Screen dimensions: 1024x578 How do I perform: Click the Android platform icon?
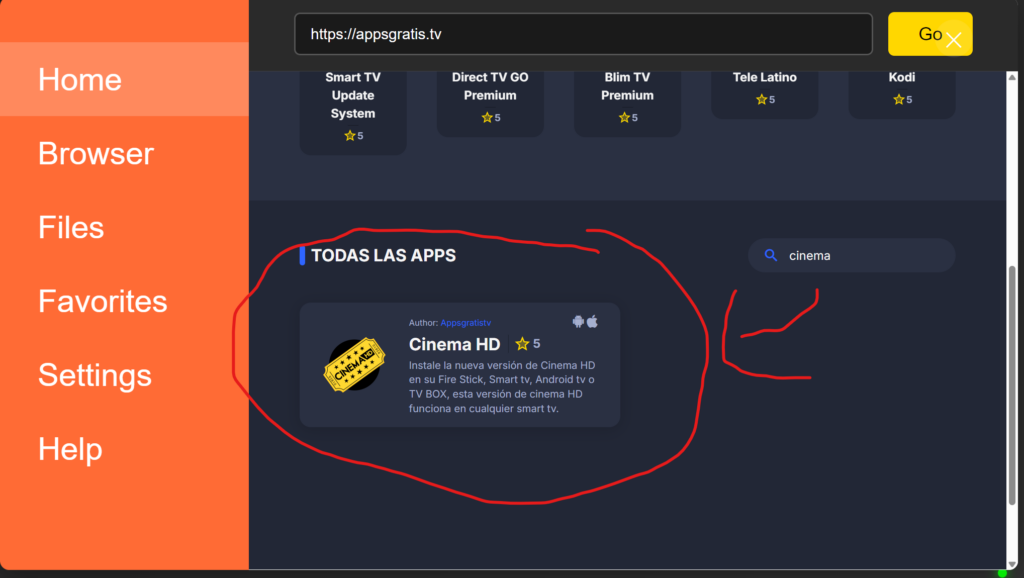578,321
